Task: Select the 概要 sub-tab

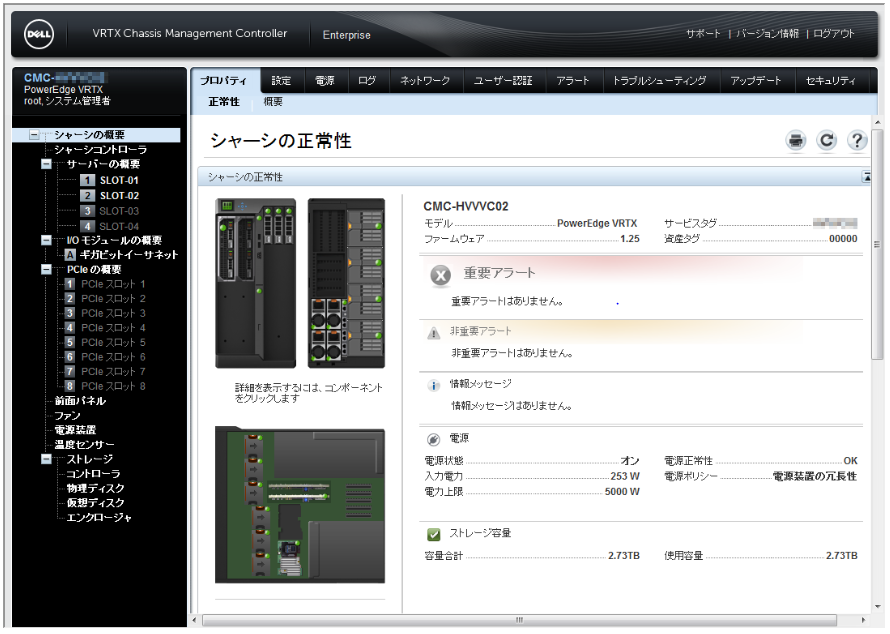Action: [x=273, y=102]
